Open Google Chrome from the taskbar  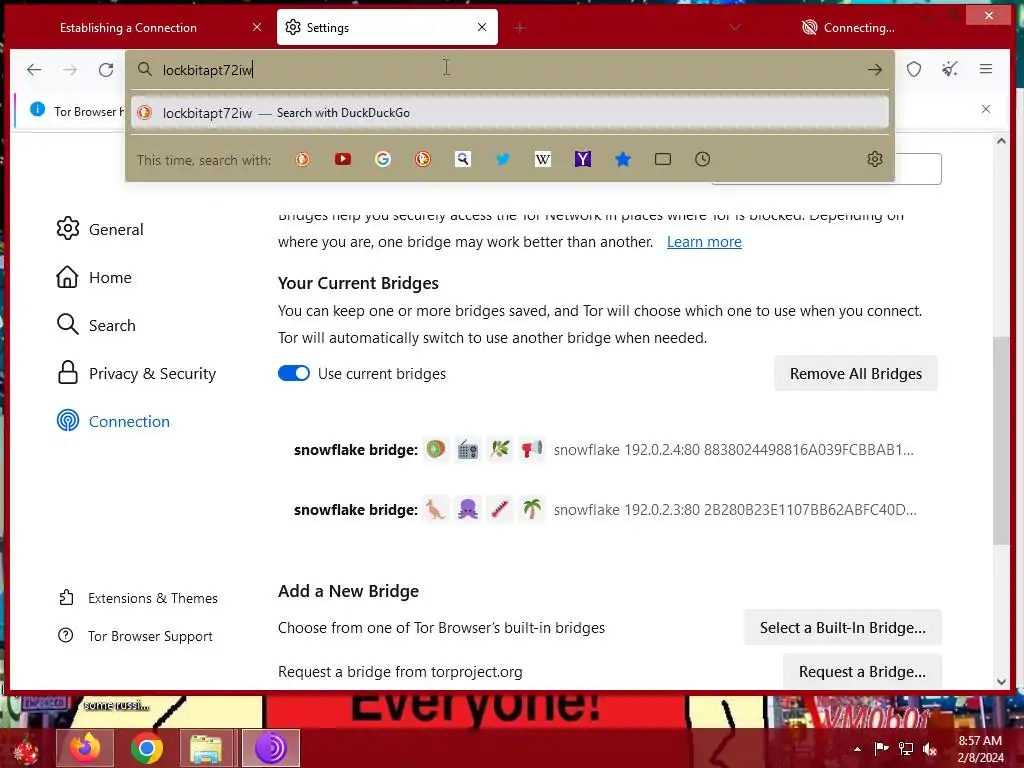click(147, 748)
